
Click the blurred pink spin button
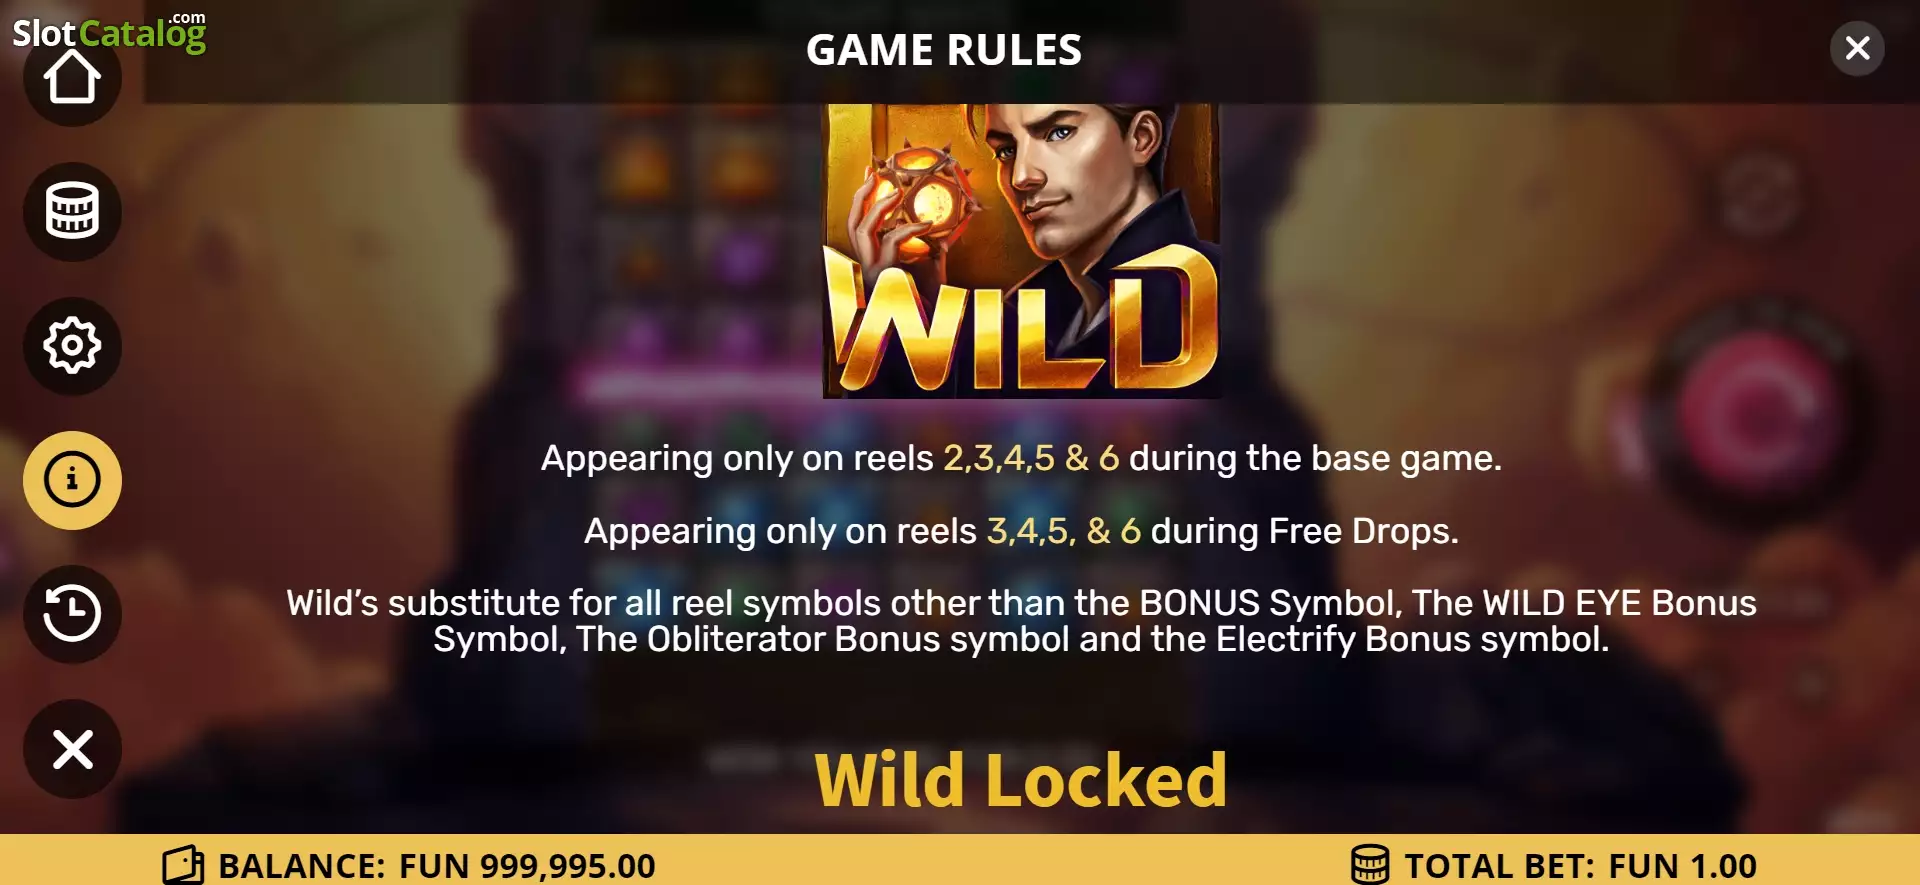pos(1757,410)
